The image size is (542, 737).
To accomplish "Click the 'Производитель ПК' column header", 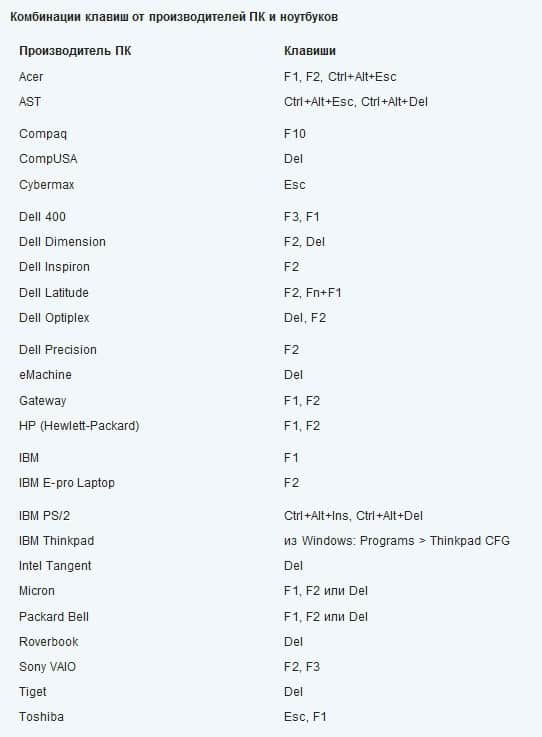I will pyautogui.click(x=75, y=51).
